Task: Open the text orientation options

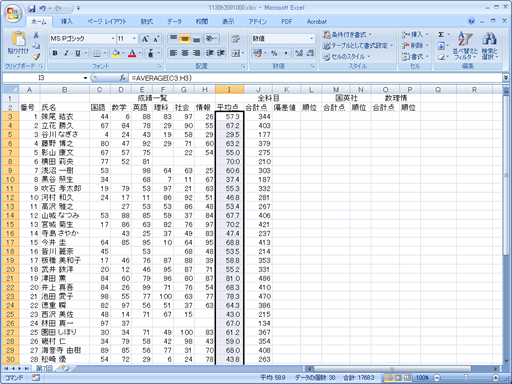Action: [x=211, y=39]
